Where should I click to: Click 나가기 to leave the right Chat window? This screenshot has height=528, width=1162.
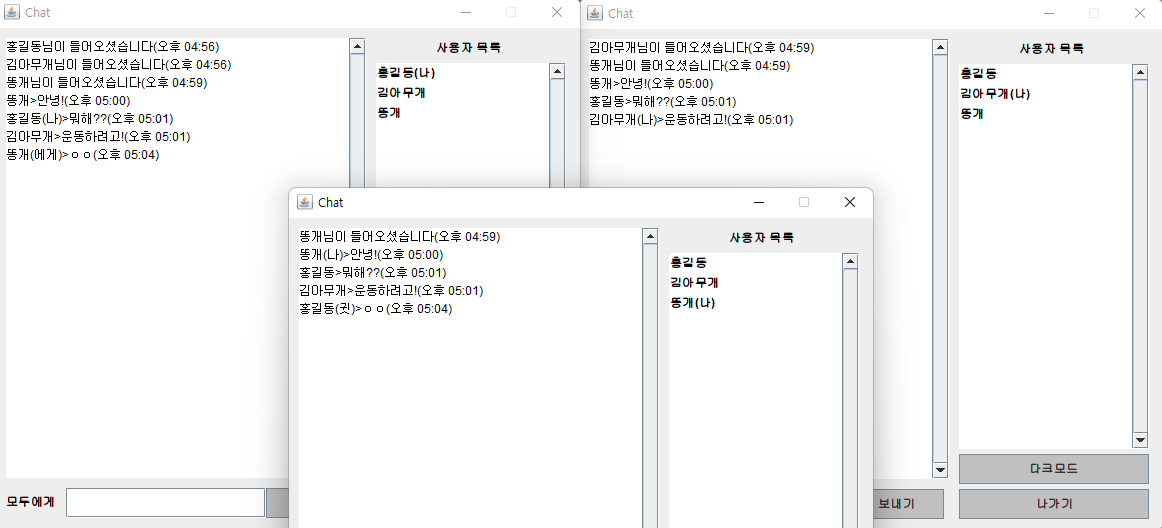tap(1053, 504)
